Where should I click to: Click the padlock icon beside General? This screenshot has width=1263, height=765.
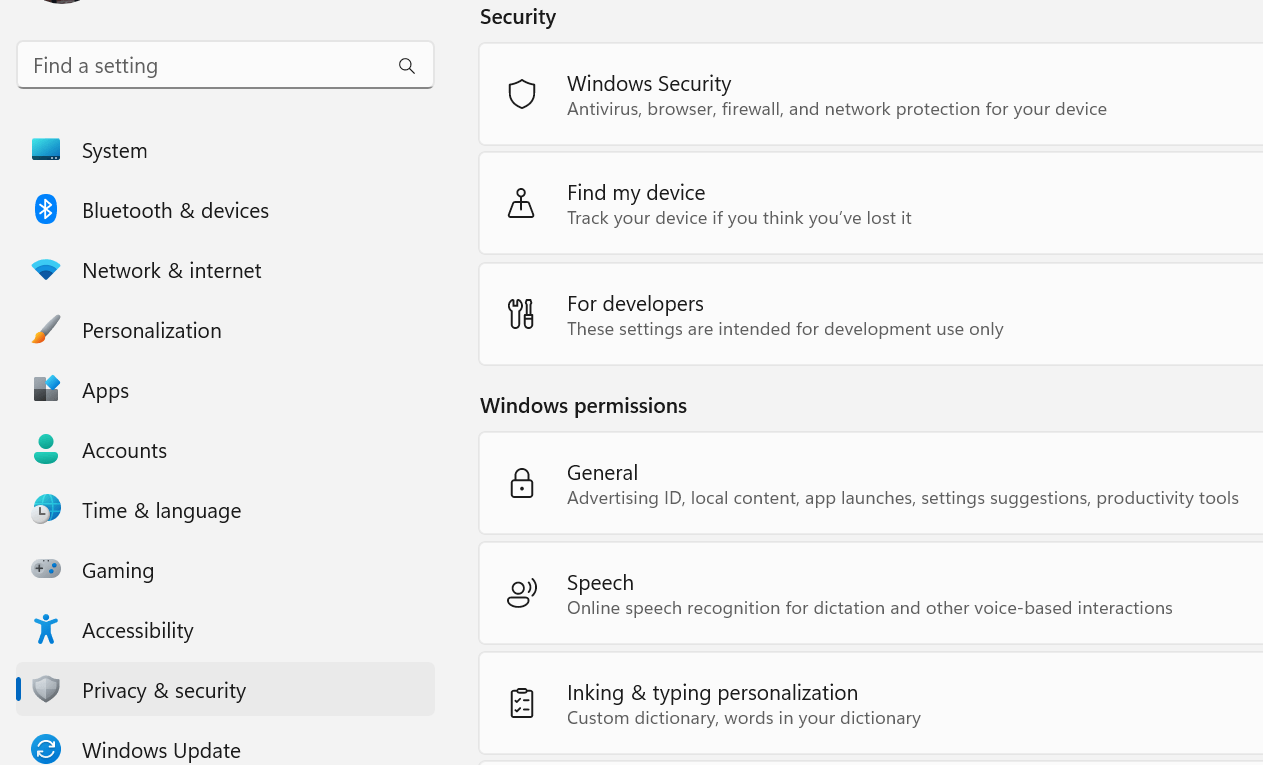pyautogui.click(x=522, y=483)
